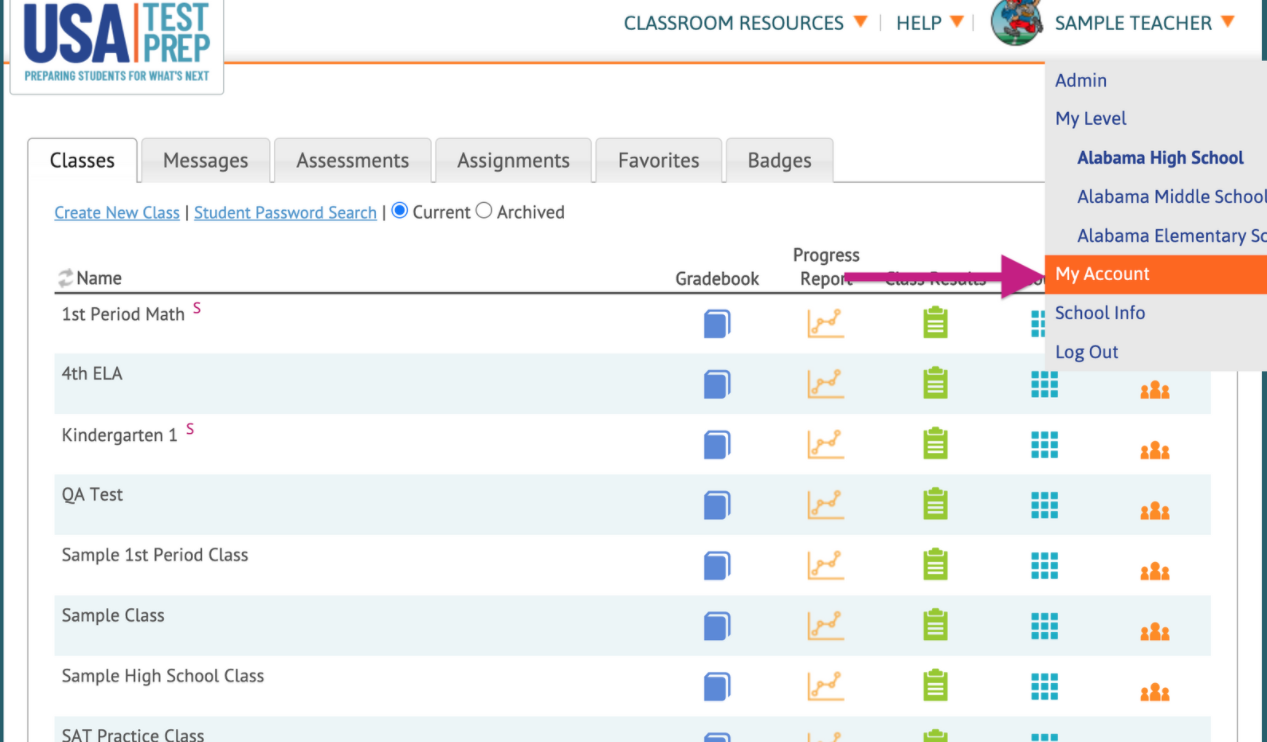
Task: Click orange people icon in 4th ELA row
Action: pos(1155,390)
